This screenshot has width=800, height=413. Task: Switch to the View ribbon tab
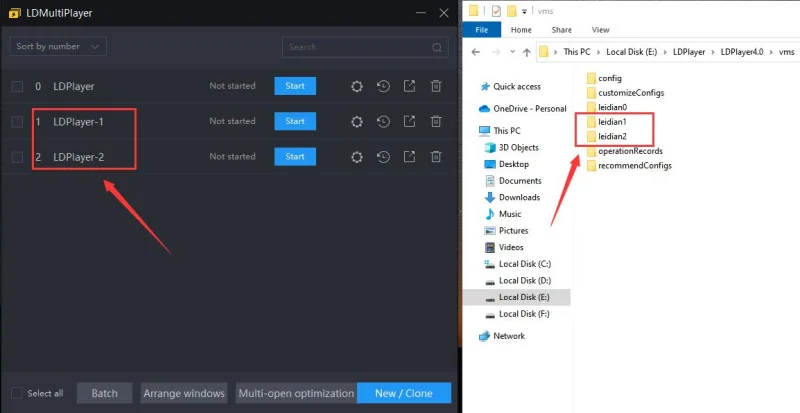[x=601, y=30]
